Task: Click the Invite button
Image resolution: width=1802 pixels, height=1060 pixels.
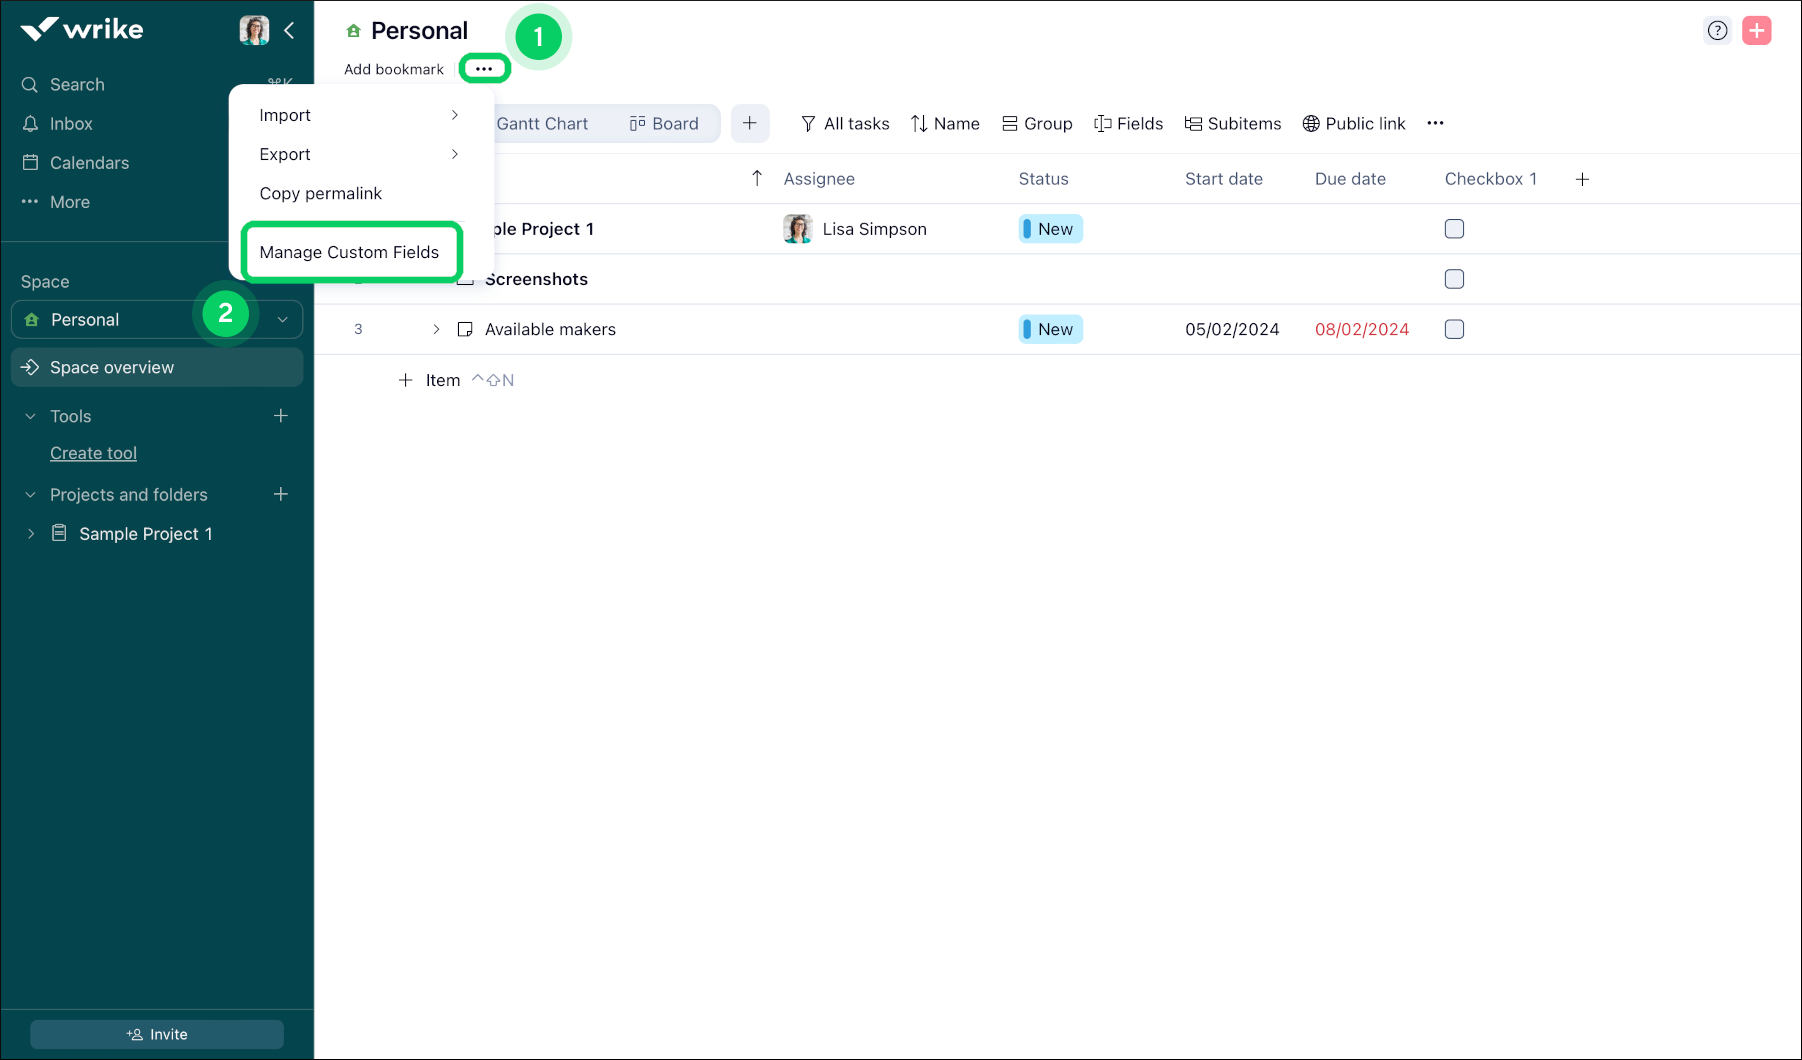Action: coord(157,1034)
